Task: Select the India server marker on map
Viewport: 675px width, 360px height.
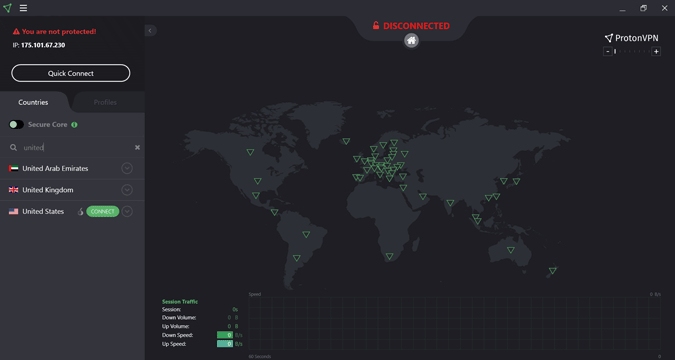Action: (450, 203)
